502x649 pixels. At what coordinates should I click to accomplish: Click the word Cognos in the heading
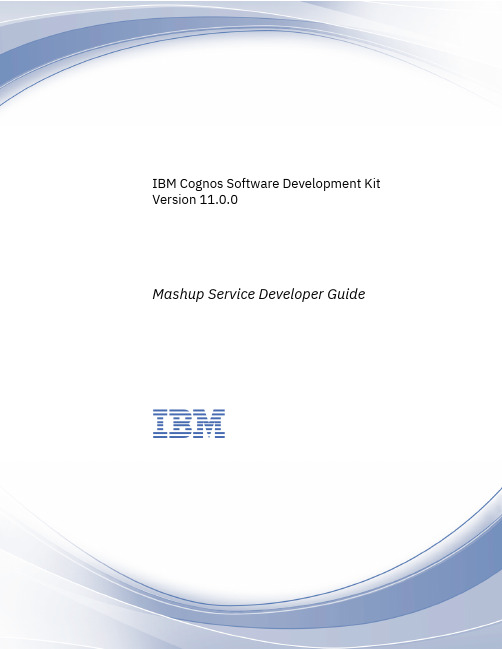click(x=201, y=184)
